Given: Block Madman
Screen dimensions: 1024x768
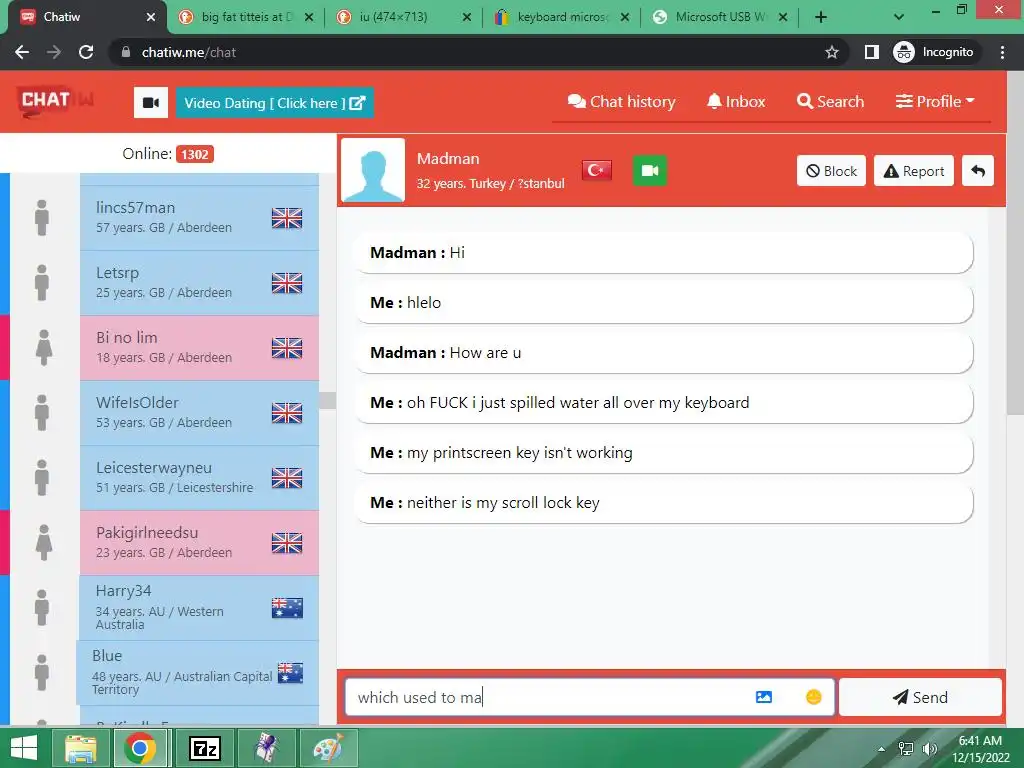Looking at the screenshot, I should pos(831,171).
